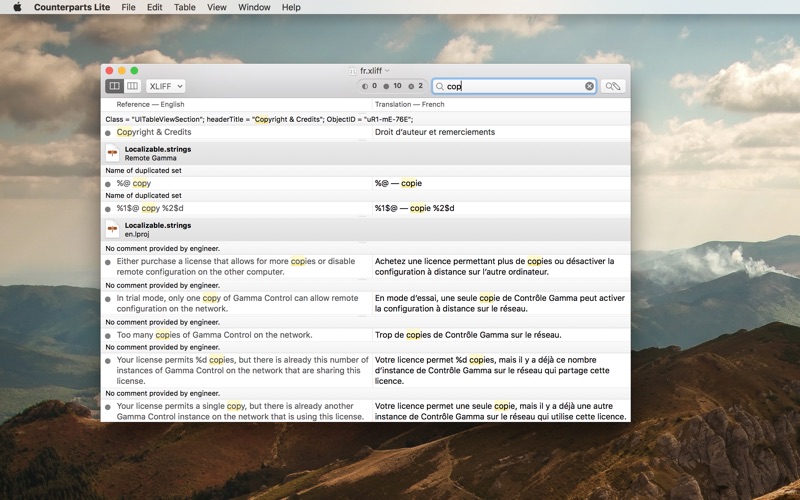Viewport: 800px width, 500px height.
Task: Edit translation 'Achetez une licence permettant'
Action: (495, 266)
